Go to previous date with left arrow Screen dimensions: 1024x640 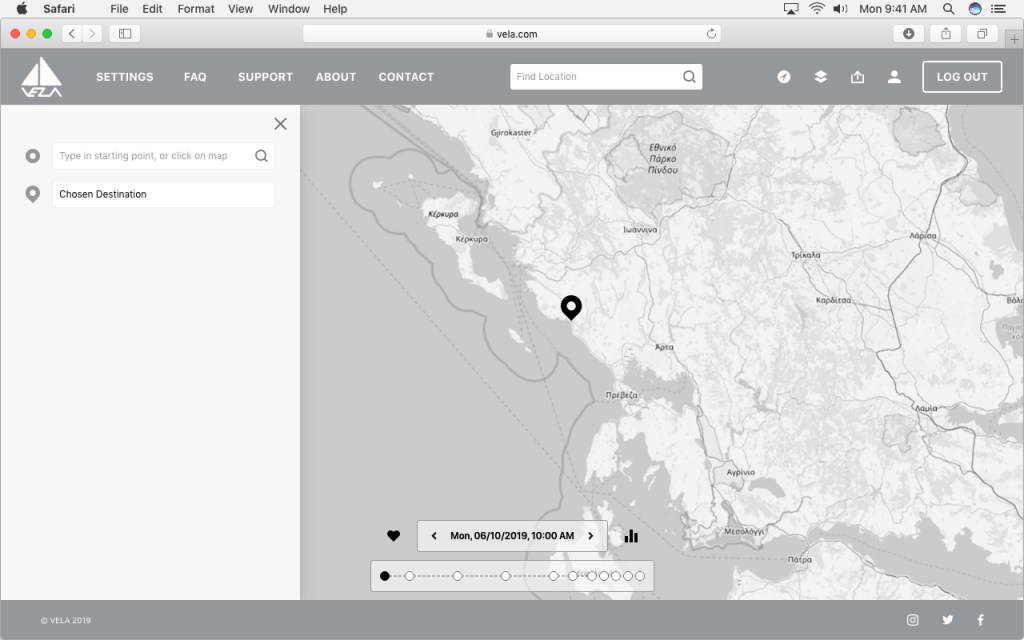click(434, 536)
